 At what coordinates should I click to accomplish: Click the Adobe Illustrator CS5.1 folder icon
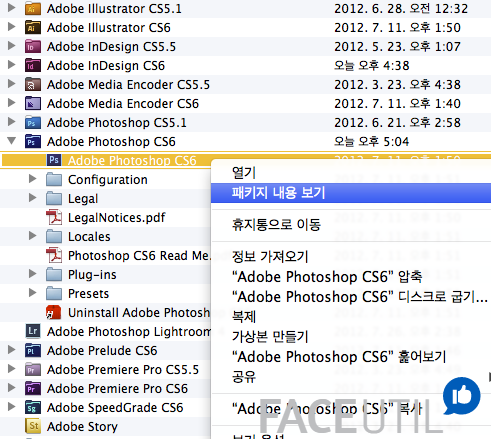(33, 9)
